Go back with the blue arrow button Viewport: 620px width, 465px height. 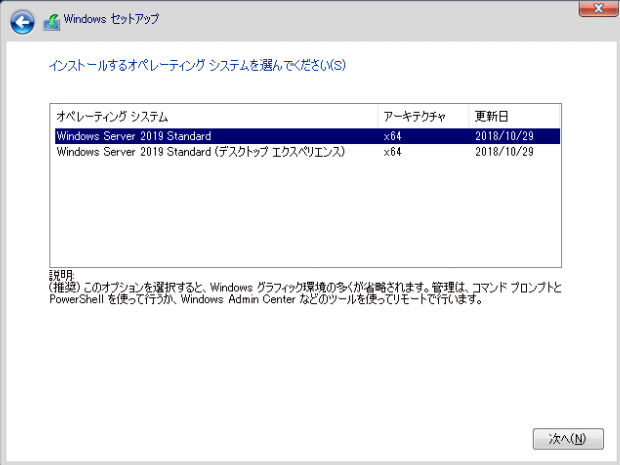(x=22, y=22)
